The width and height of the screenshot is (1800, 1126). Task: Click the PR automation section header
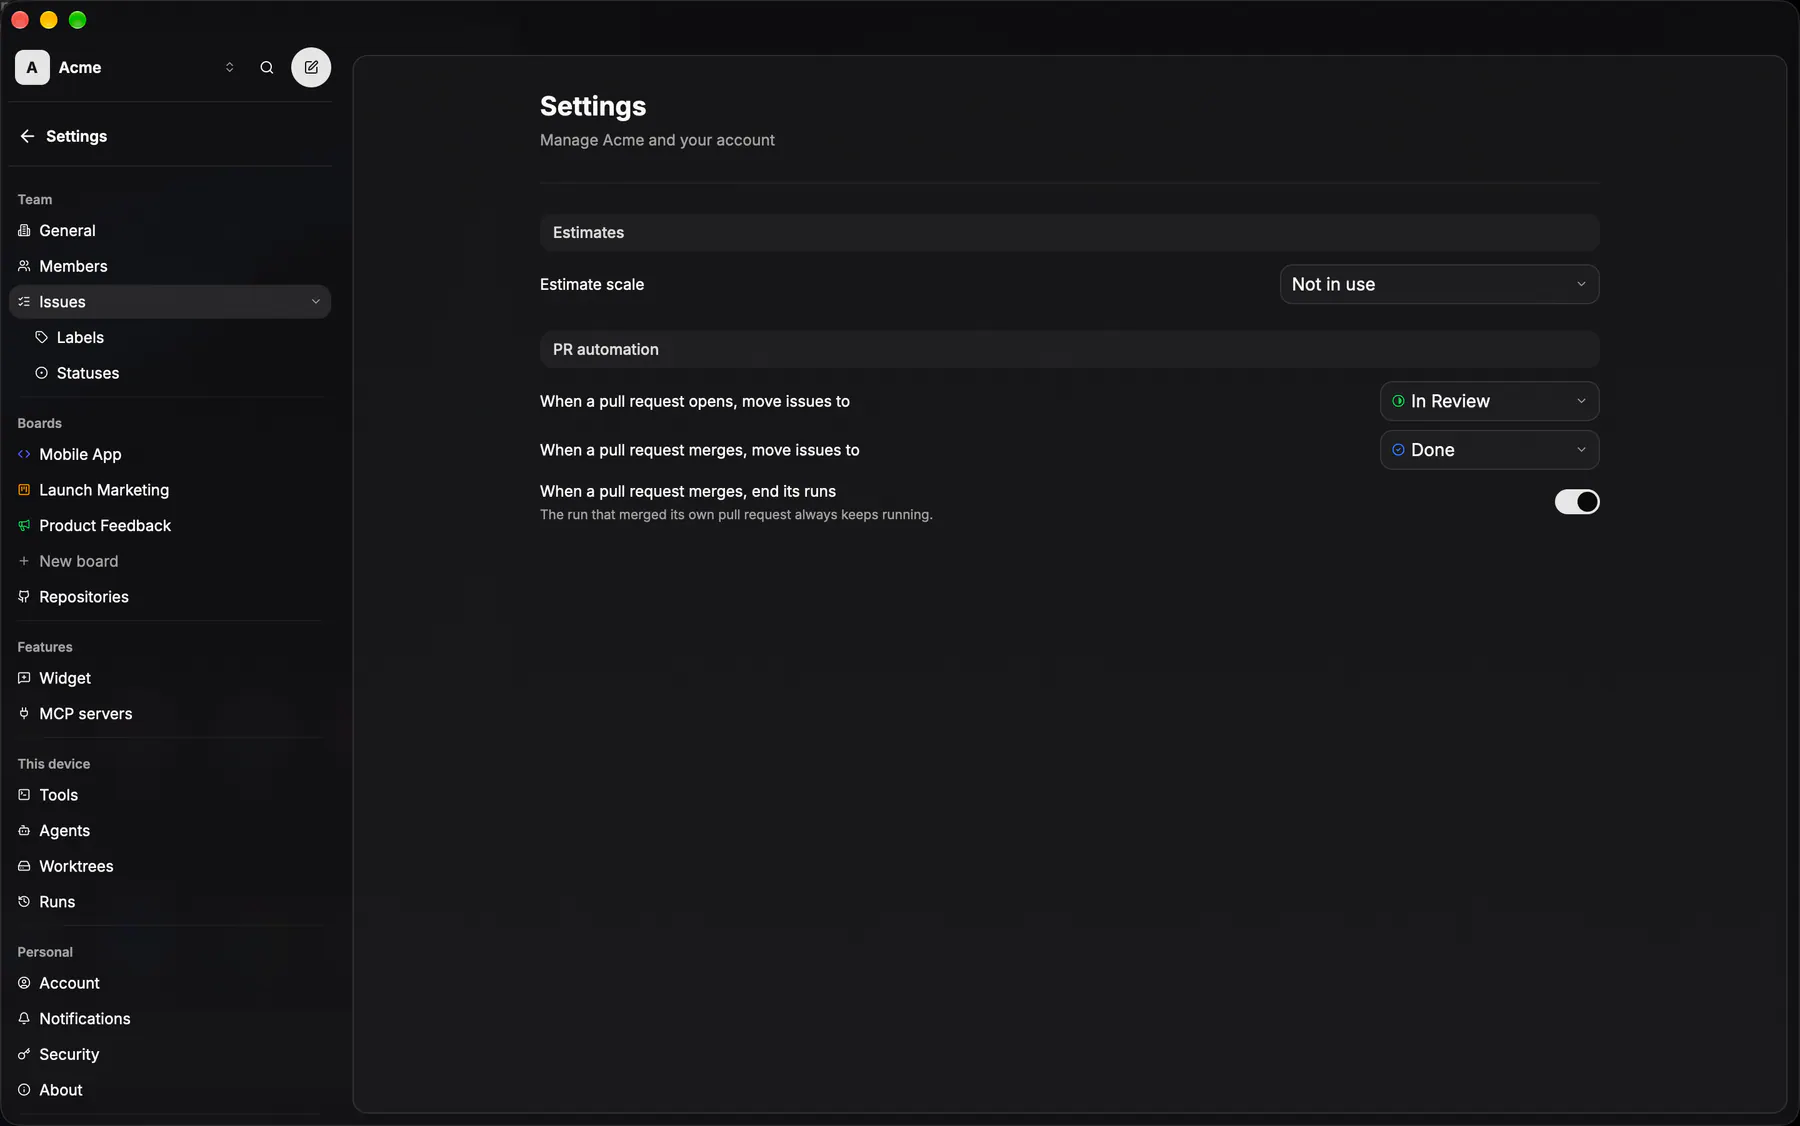tap(1069, 349)
